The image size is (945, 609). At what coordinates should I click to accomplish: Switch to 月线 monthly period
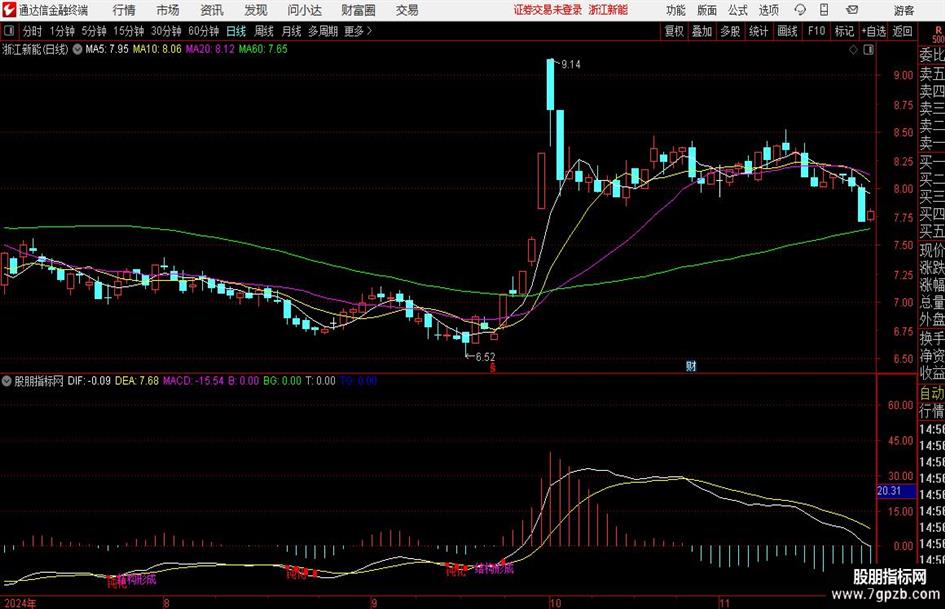(x=291, y=31)
